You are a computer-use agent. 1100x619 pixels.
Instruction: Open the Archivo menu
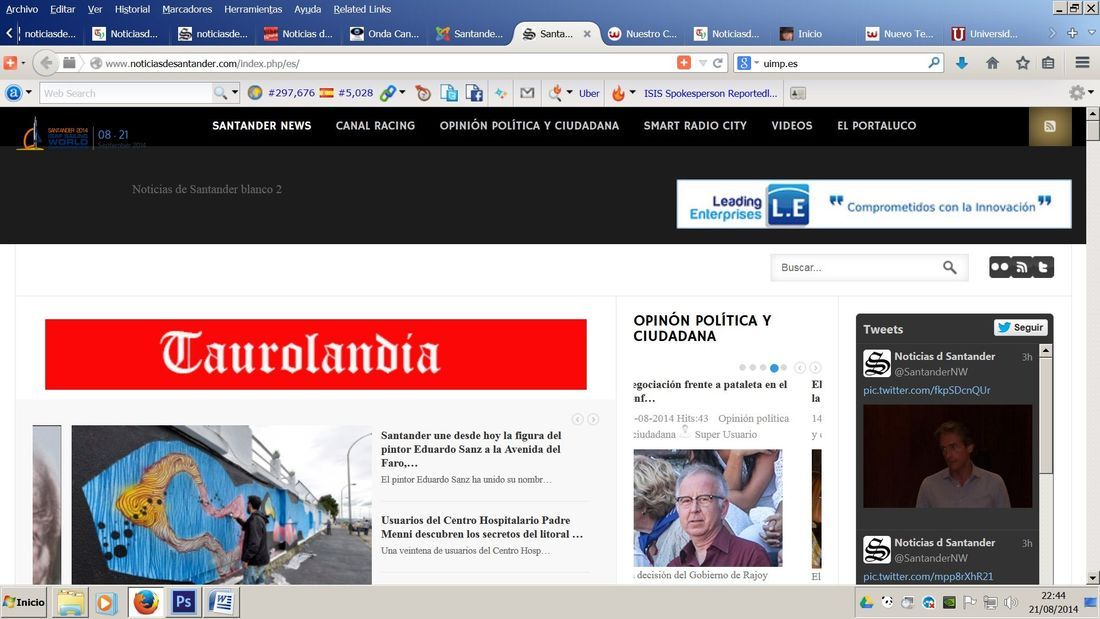22,9
